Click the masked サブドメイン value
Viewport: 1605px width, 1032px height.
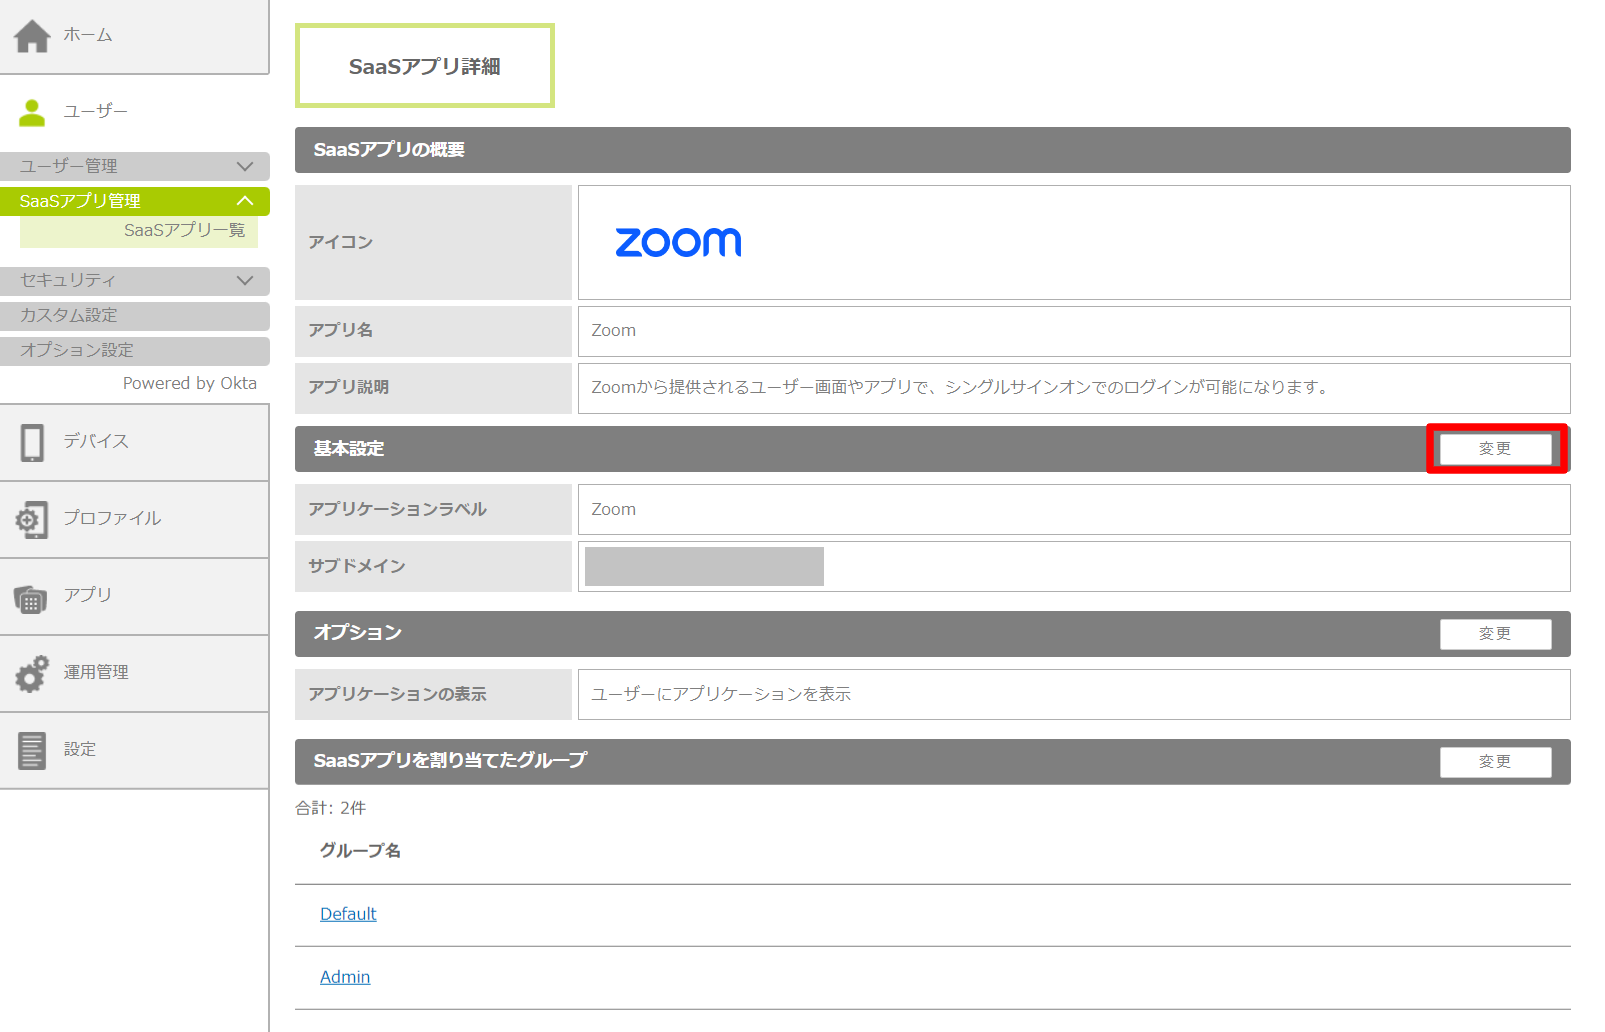[x=704, y=566]
